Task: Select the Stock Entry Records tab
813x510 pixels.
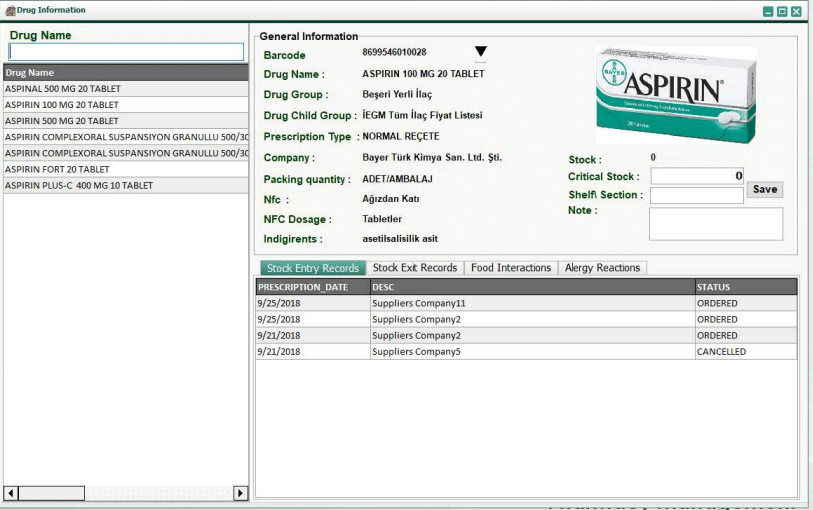Action: coord(312,268)
